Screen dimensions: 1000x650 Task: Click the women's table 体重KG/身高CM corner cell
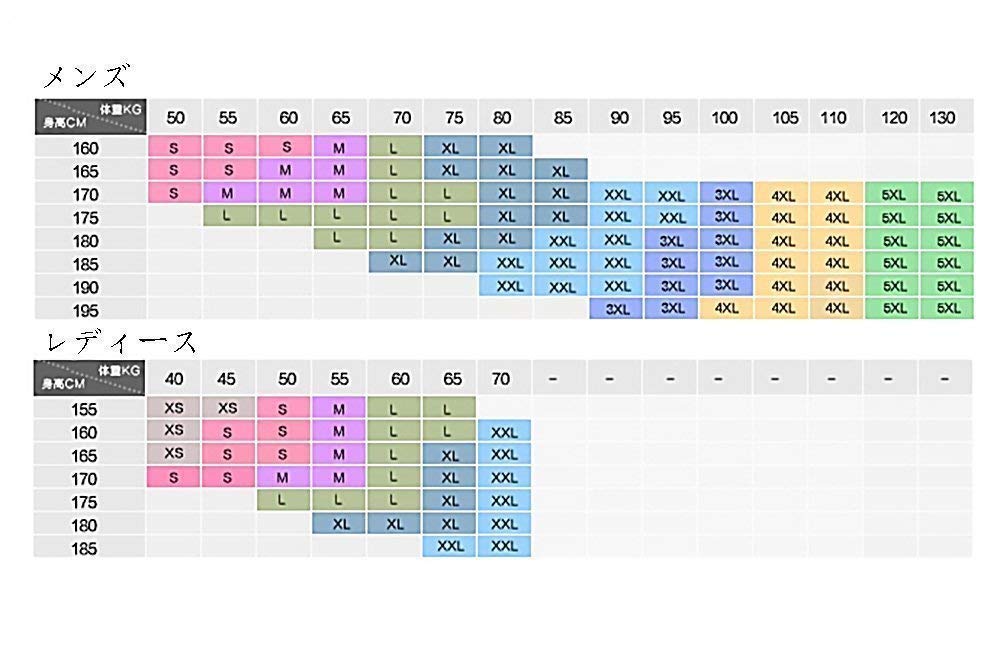point(91,377)
